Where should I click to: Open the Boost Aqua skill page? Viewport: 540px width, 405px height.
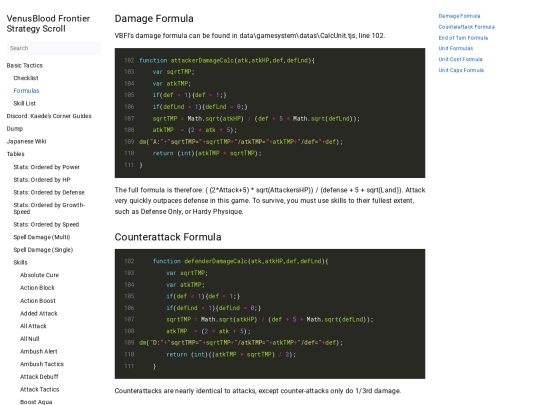click(x=36, y=402)
